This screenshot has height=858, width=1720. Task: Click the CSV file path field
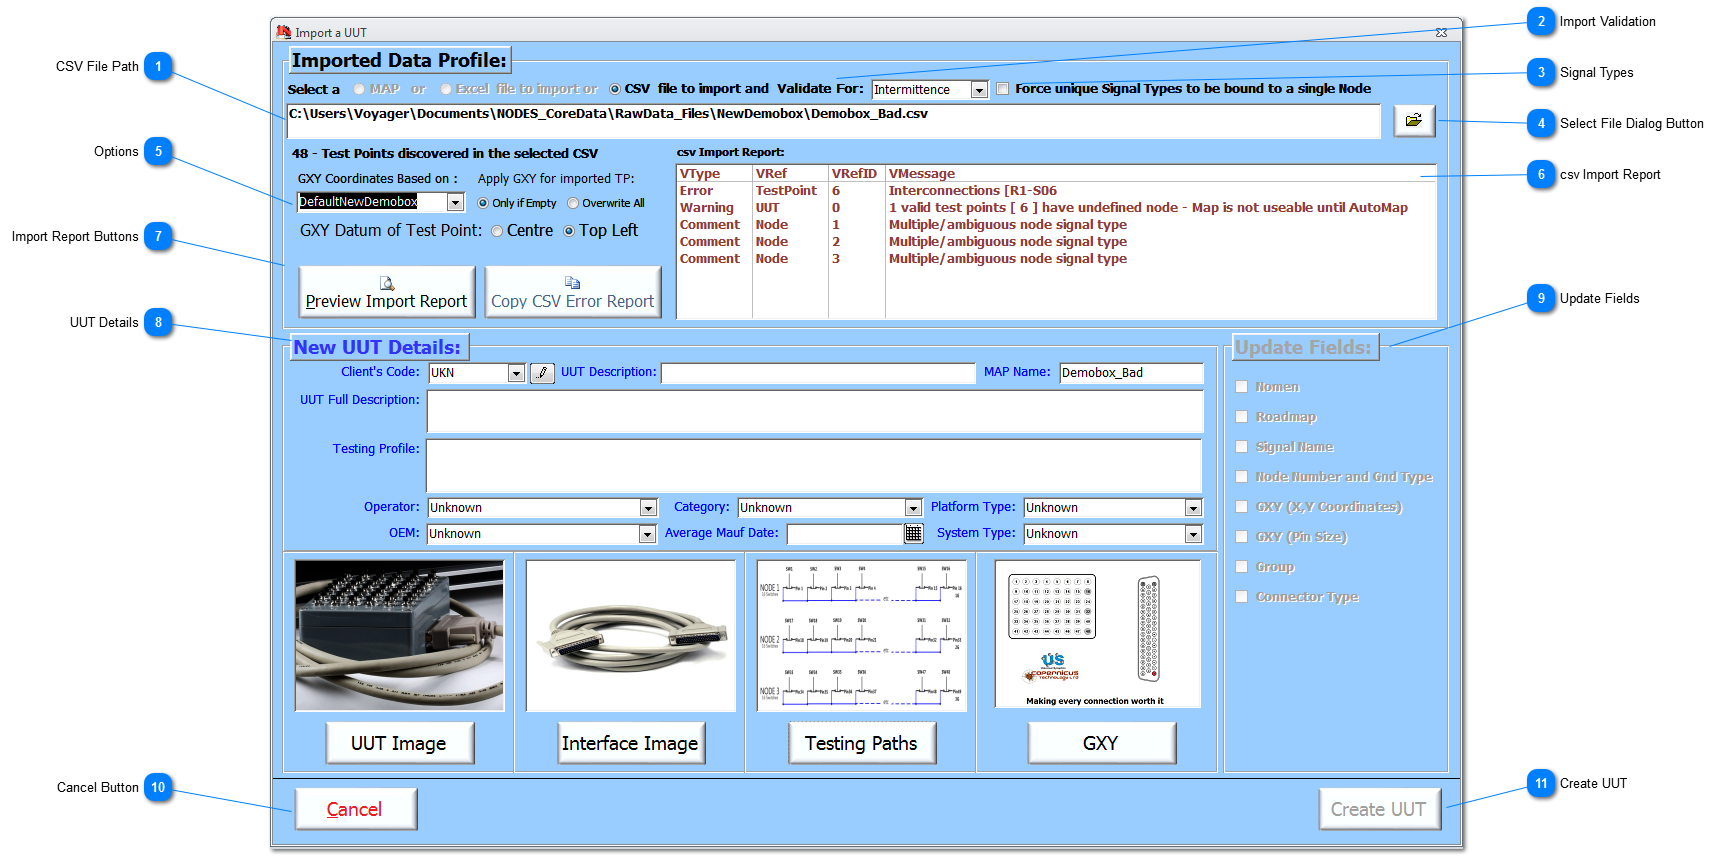point(834,121)
